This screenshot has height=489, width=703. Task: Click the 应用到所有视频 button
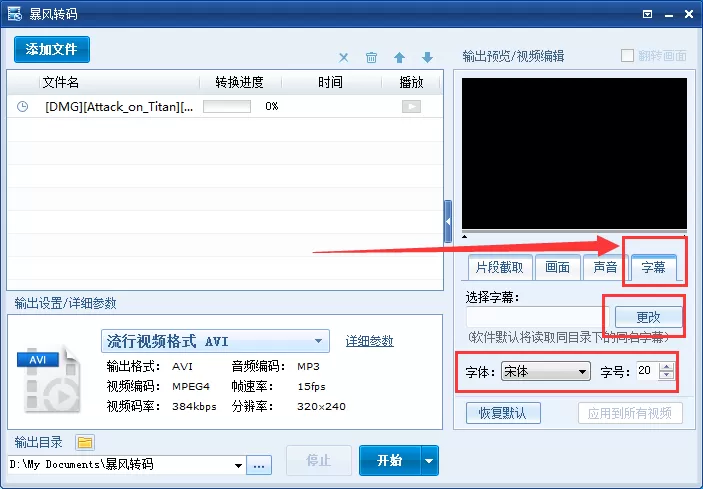point(630,413)
